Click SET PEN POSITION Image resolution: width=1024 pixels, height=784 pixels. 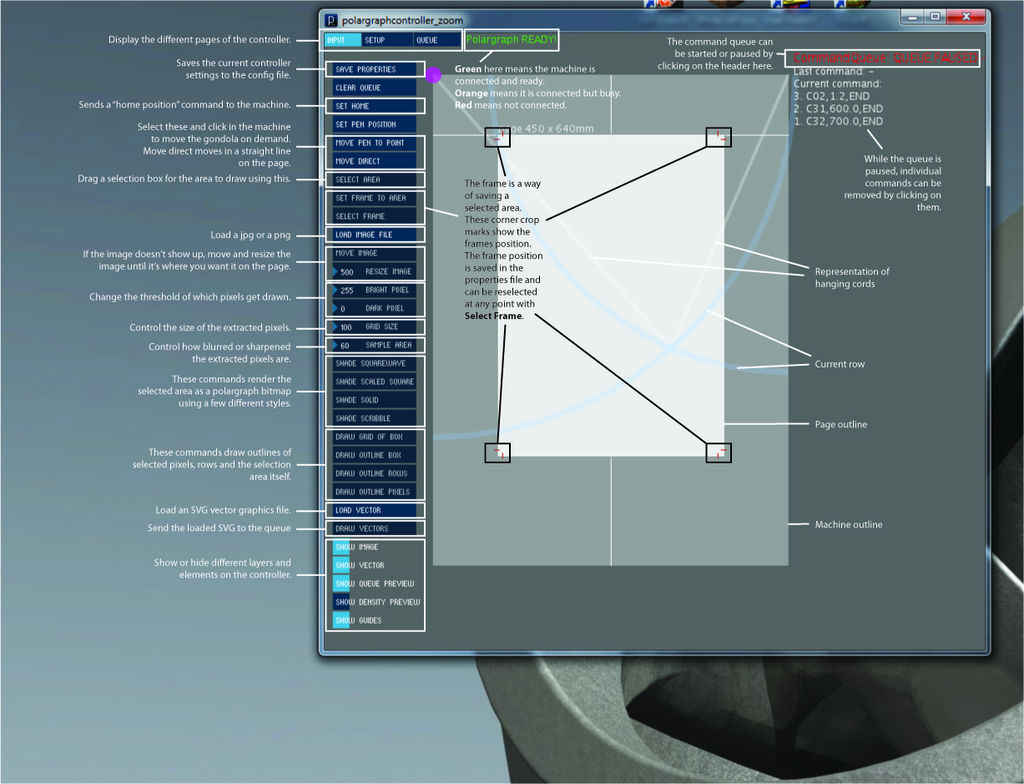pos(374,124)
